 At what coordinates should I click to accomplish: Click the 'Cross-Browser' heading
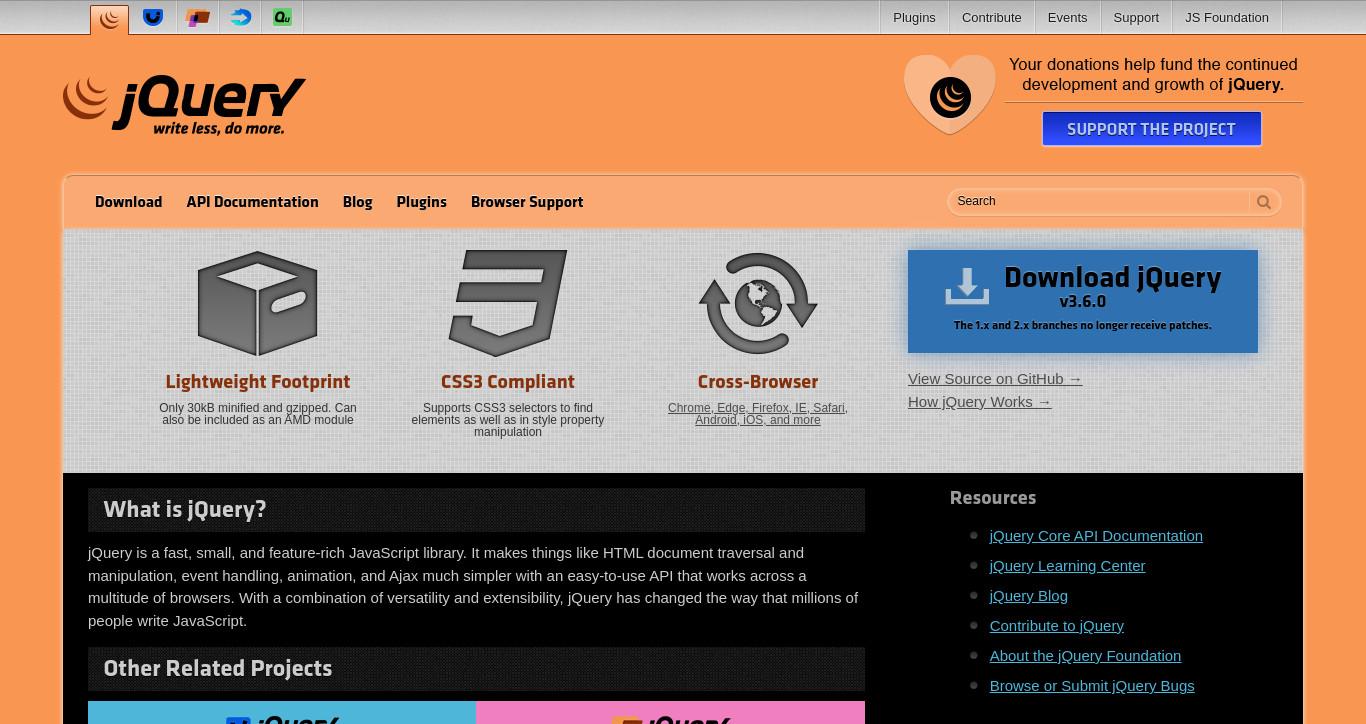click(758, 382)
